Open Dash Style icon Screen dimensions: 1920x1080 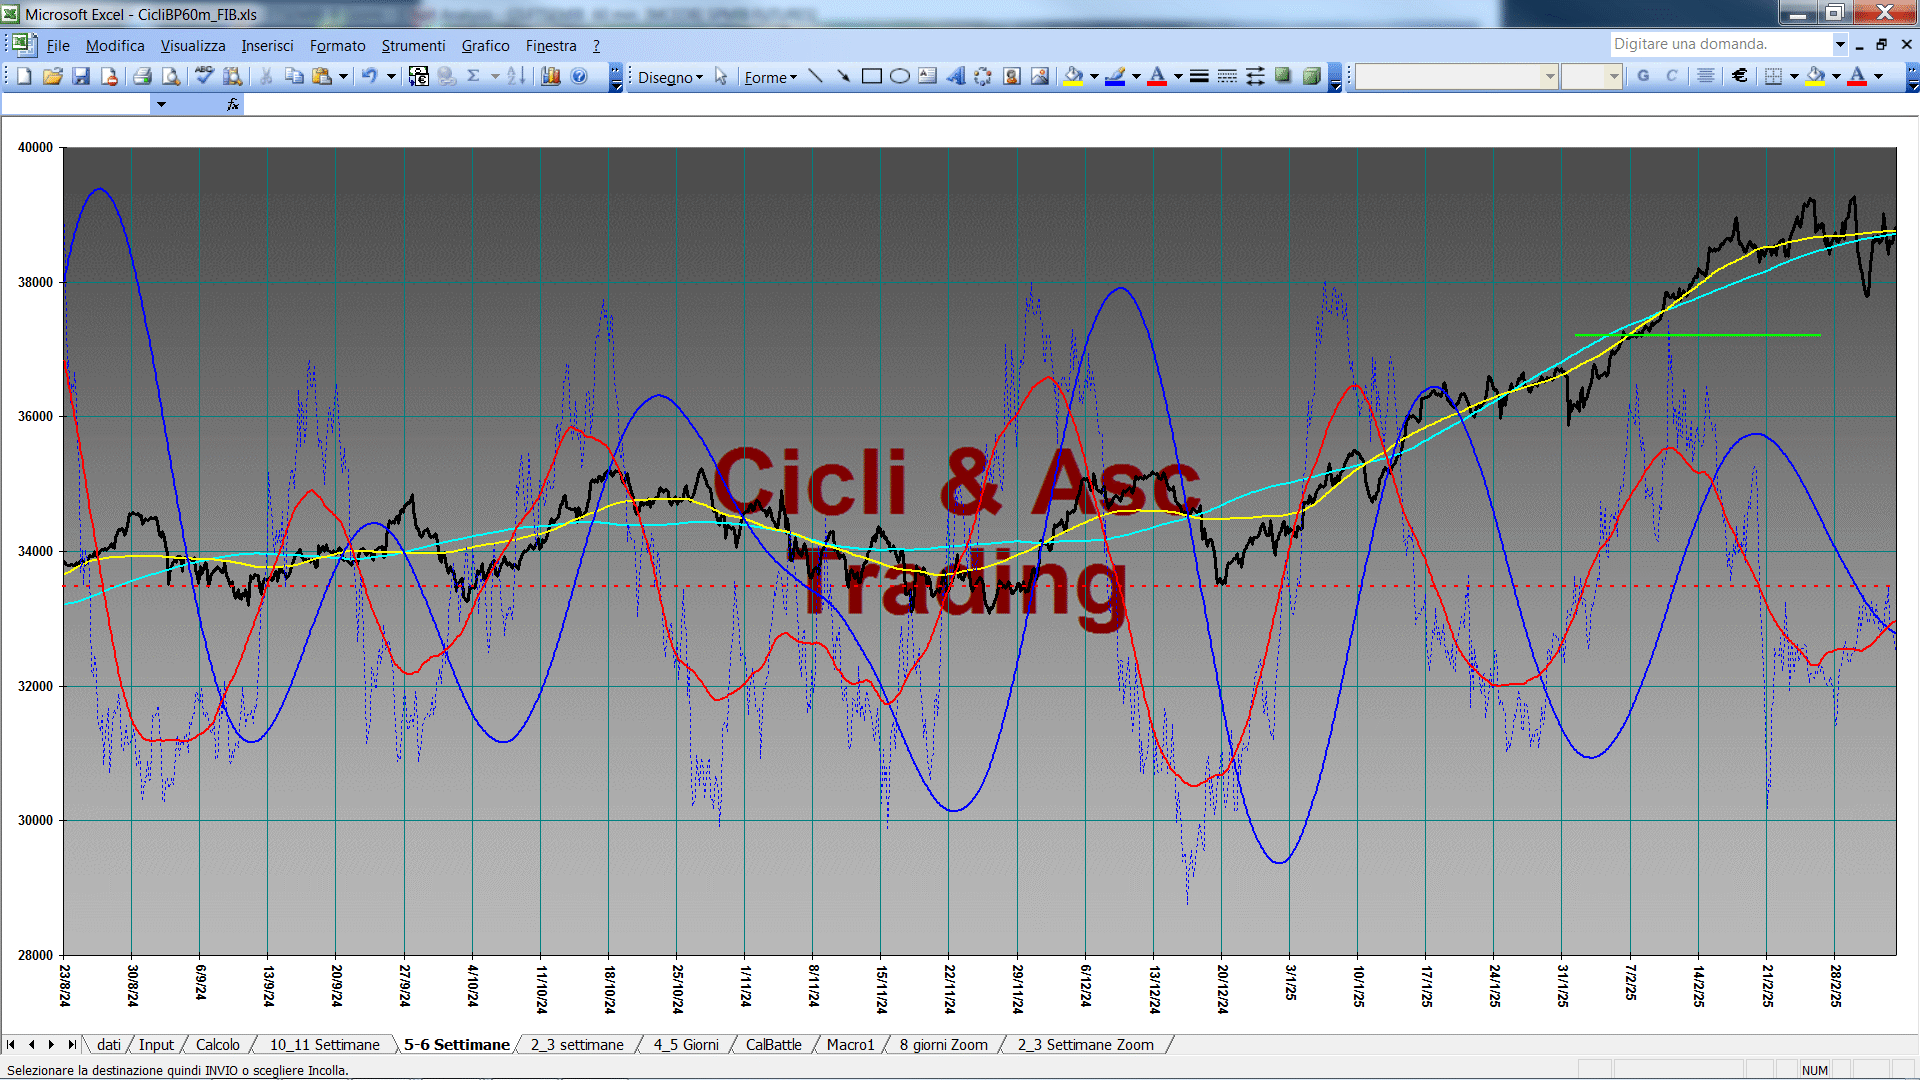[1227, 76]
